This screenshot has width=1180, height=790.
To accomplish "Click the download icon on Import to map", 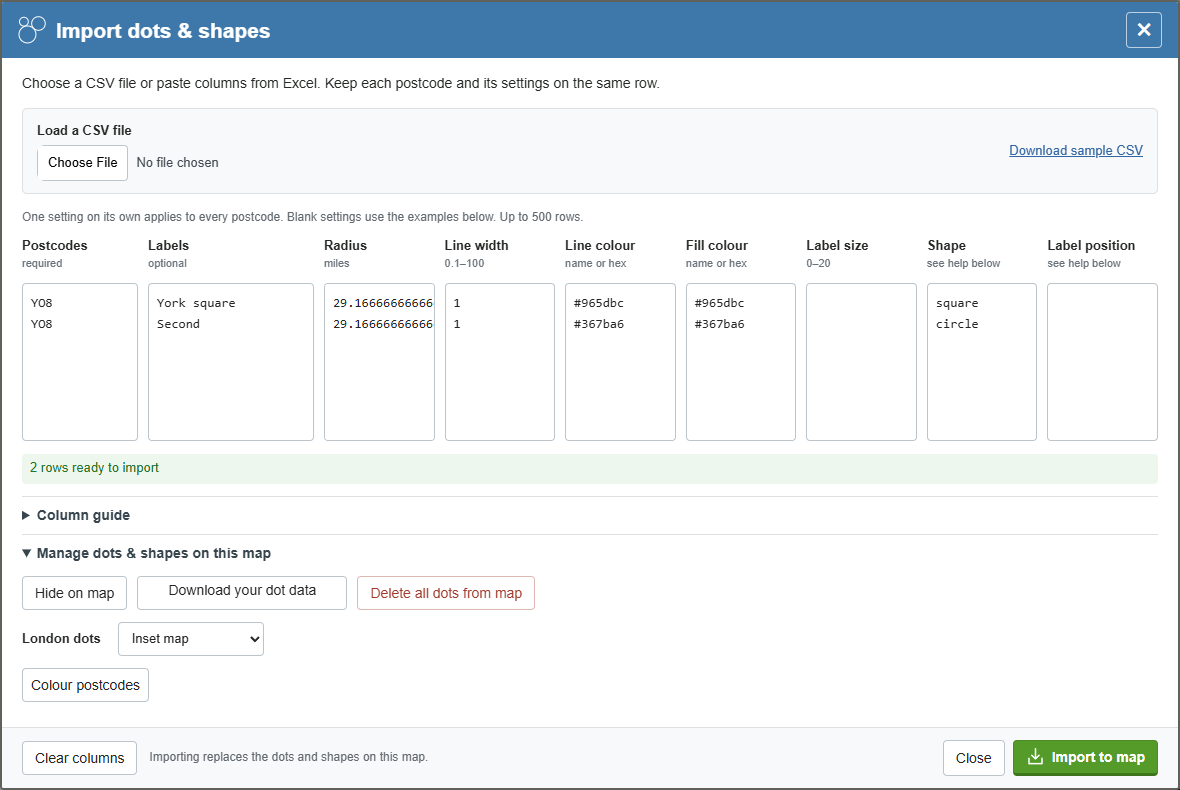I will (x=1036, y=757).
